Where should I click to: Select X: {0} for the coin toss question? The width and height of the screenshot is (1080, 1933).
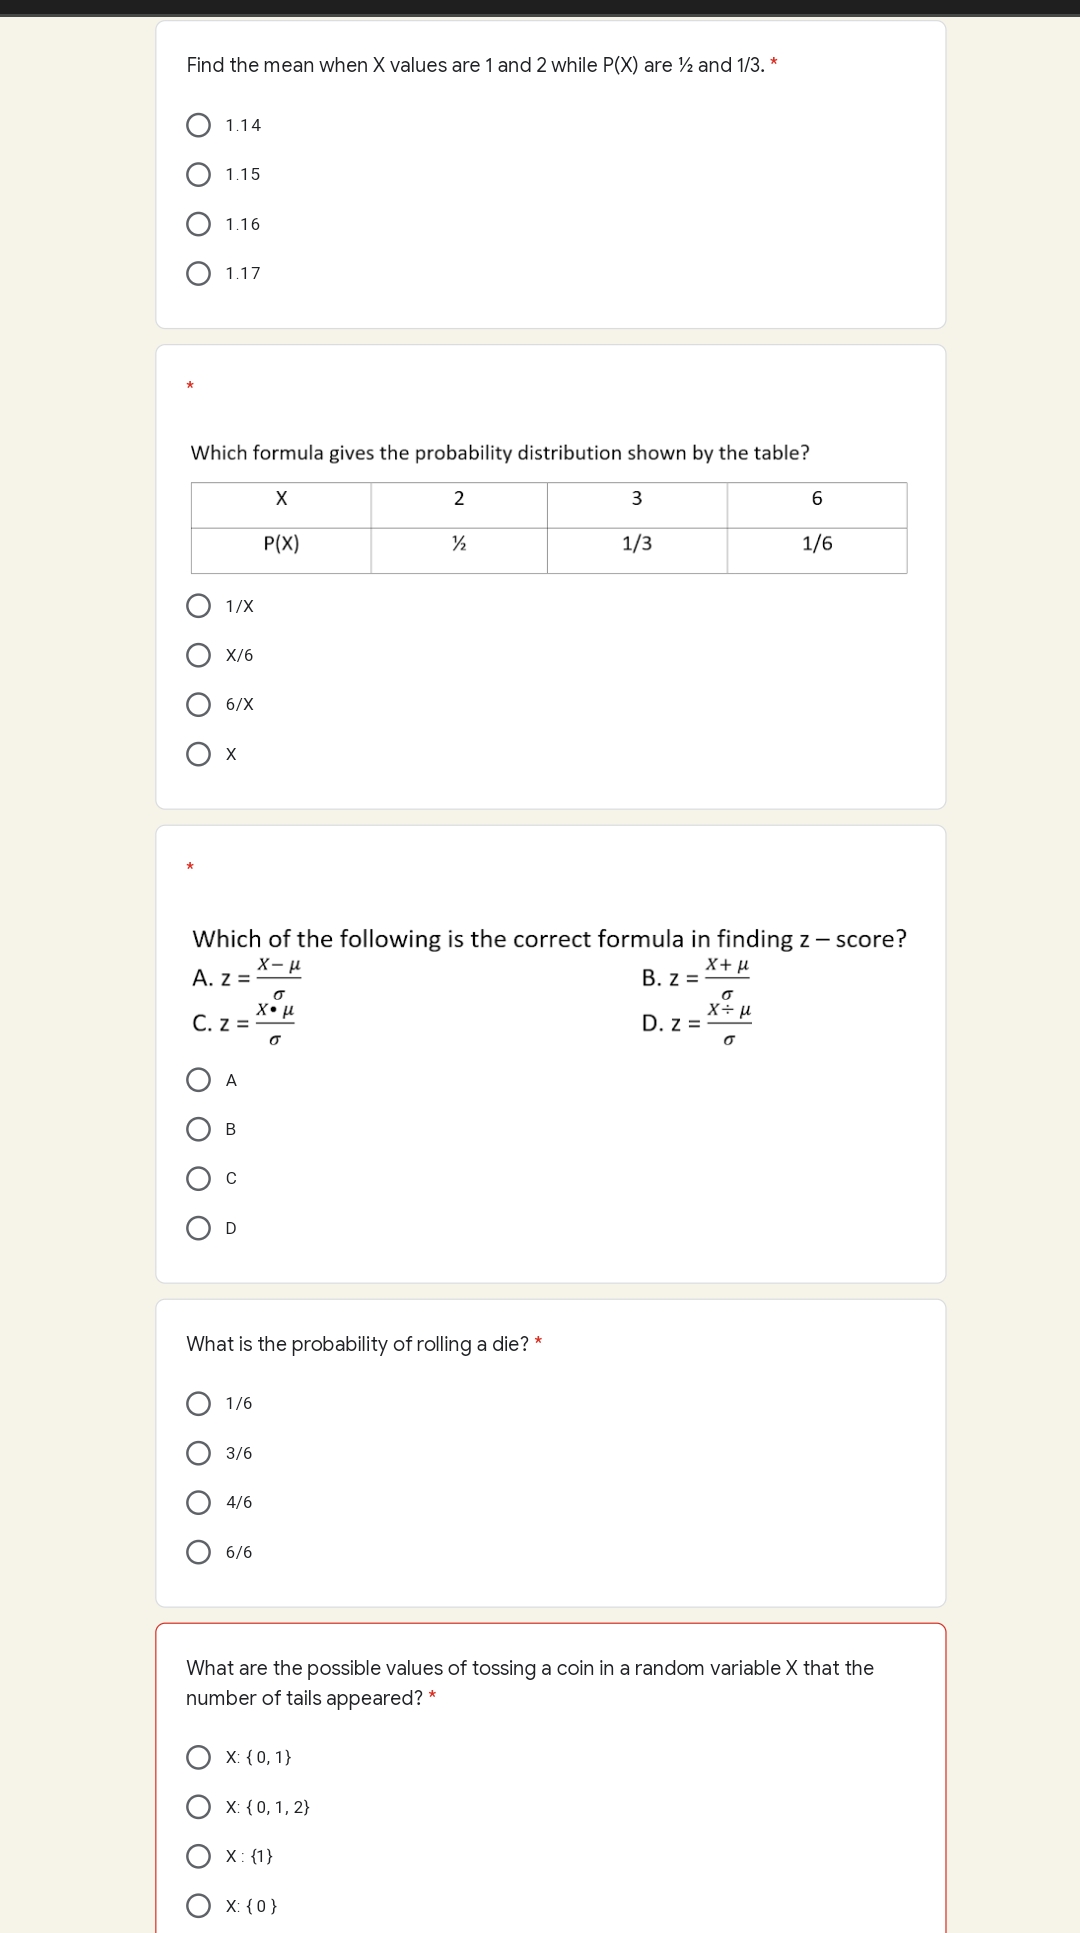198,1905
